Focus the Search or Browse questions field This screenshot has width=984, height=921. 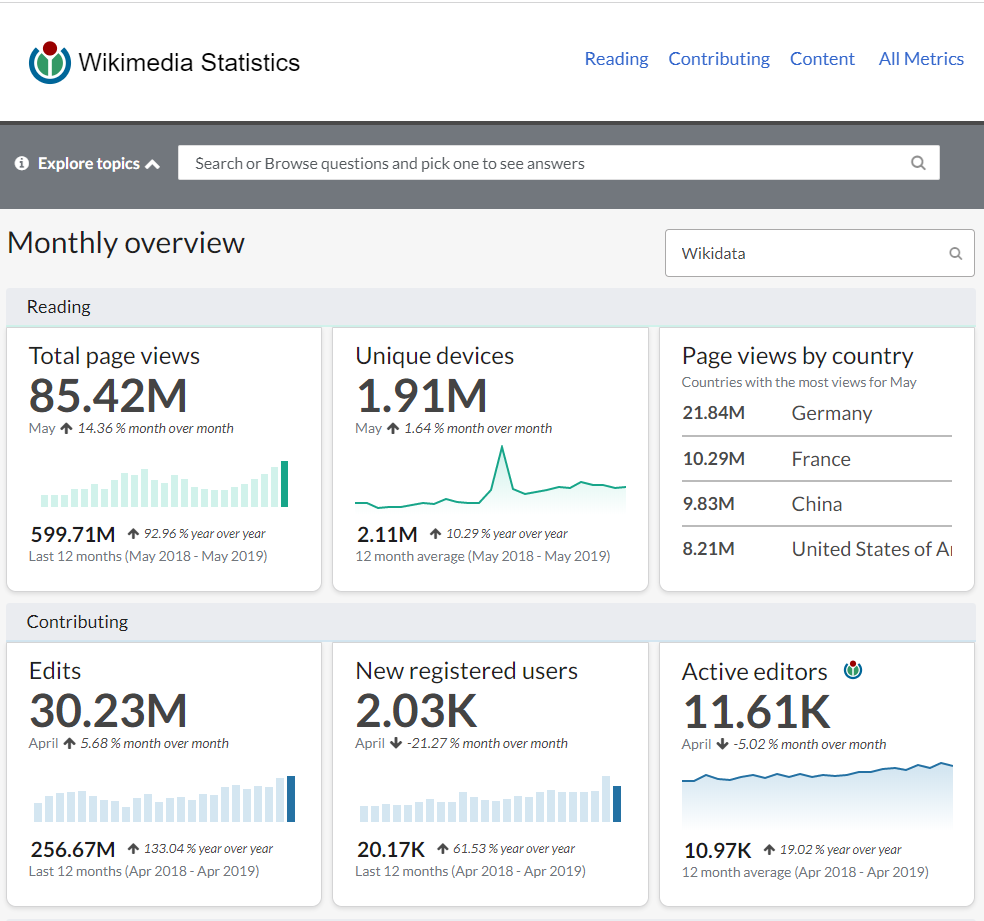point(540,164)
